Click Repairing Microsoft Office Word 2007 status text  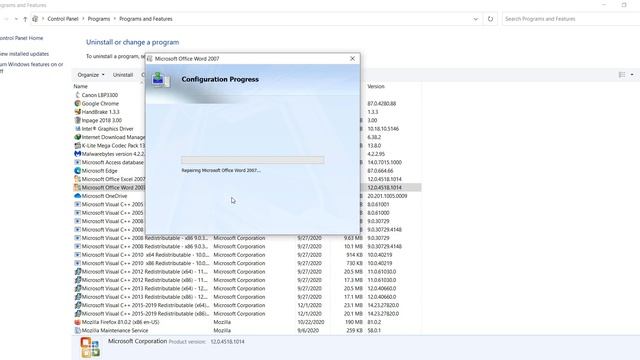pyautogui.click(x=221, y=170)
